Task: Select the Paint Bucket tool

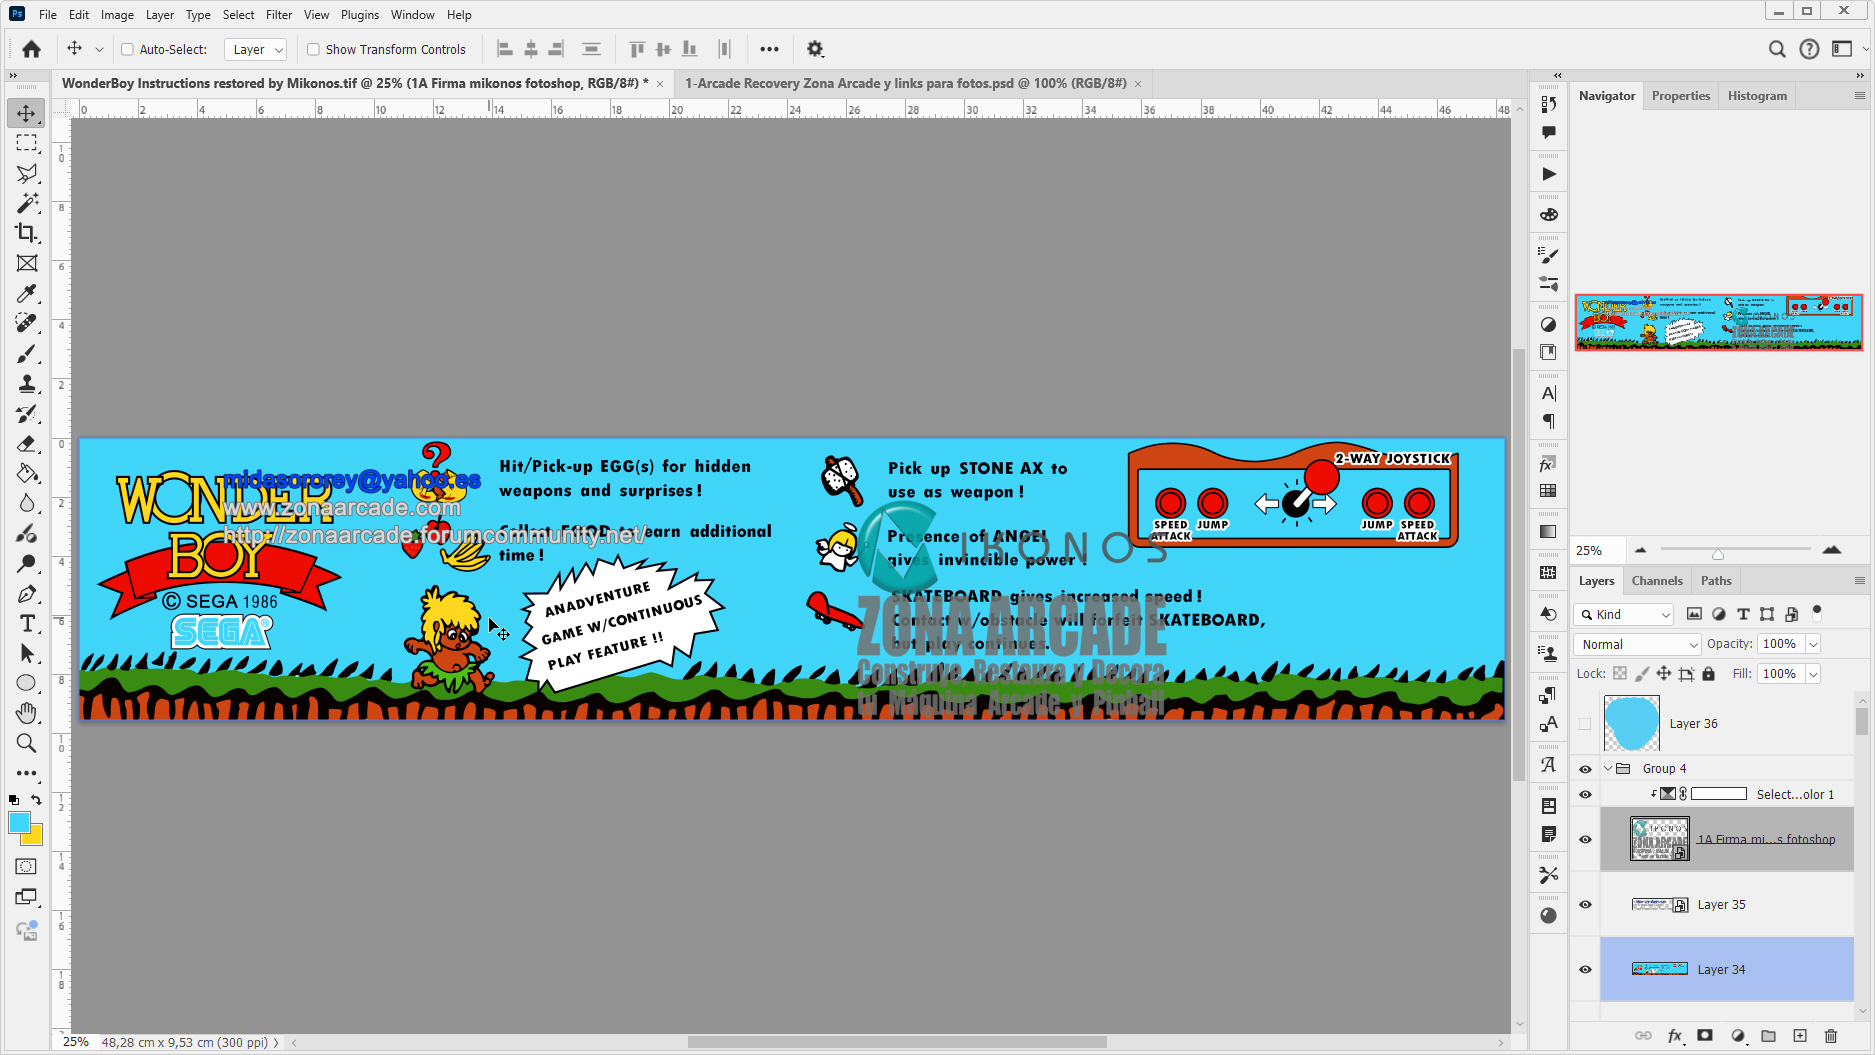Action: click(x=27, y=473)
